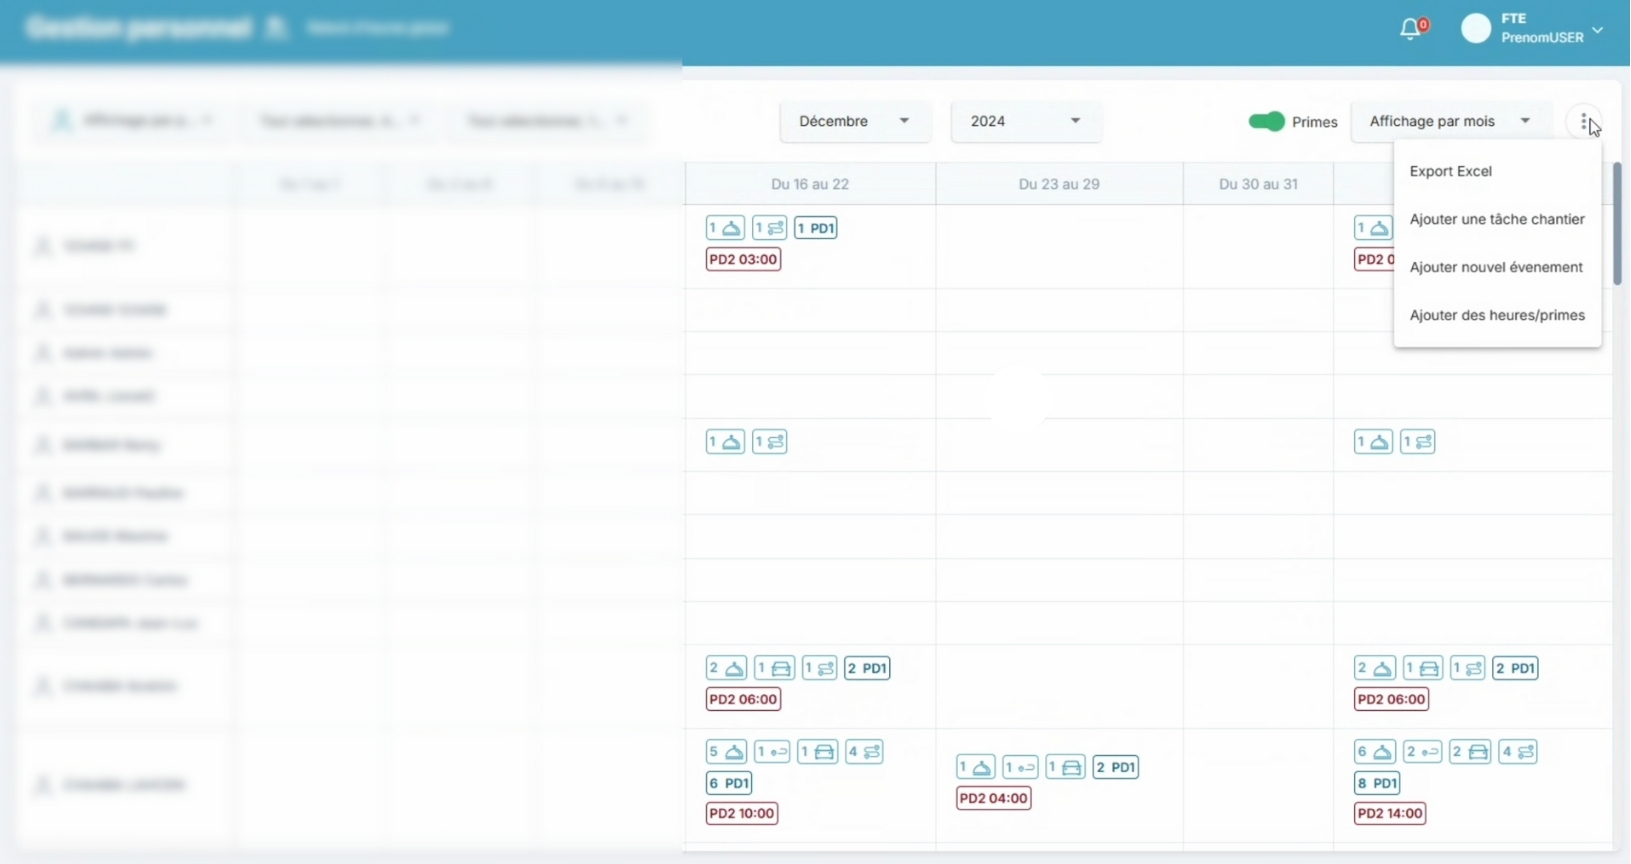
Task: Choose Ajouter une tâche chantier
Action: (1496, 219)
